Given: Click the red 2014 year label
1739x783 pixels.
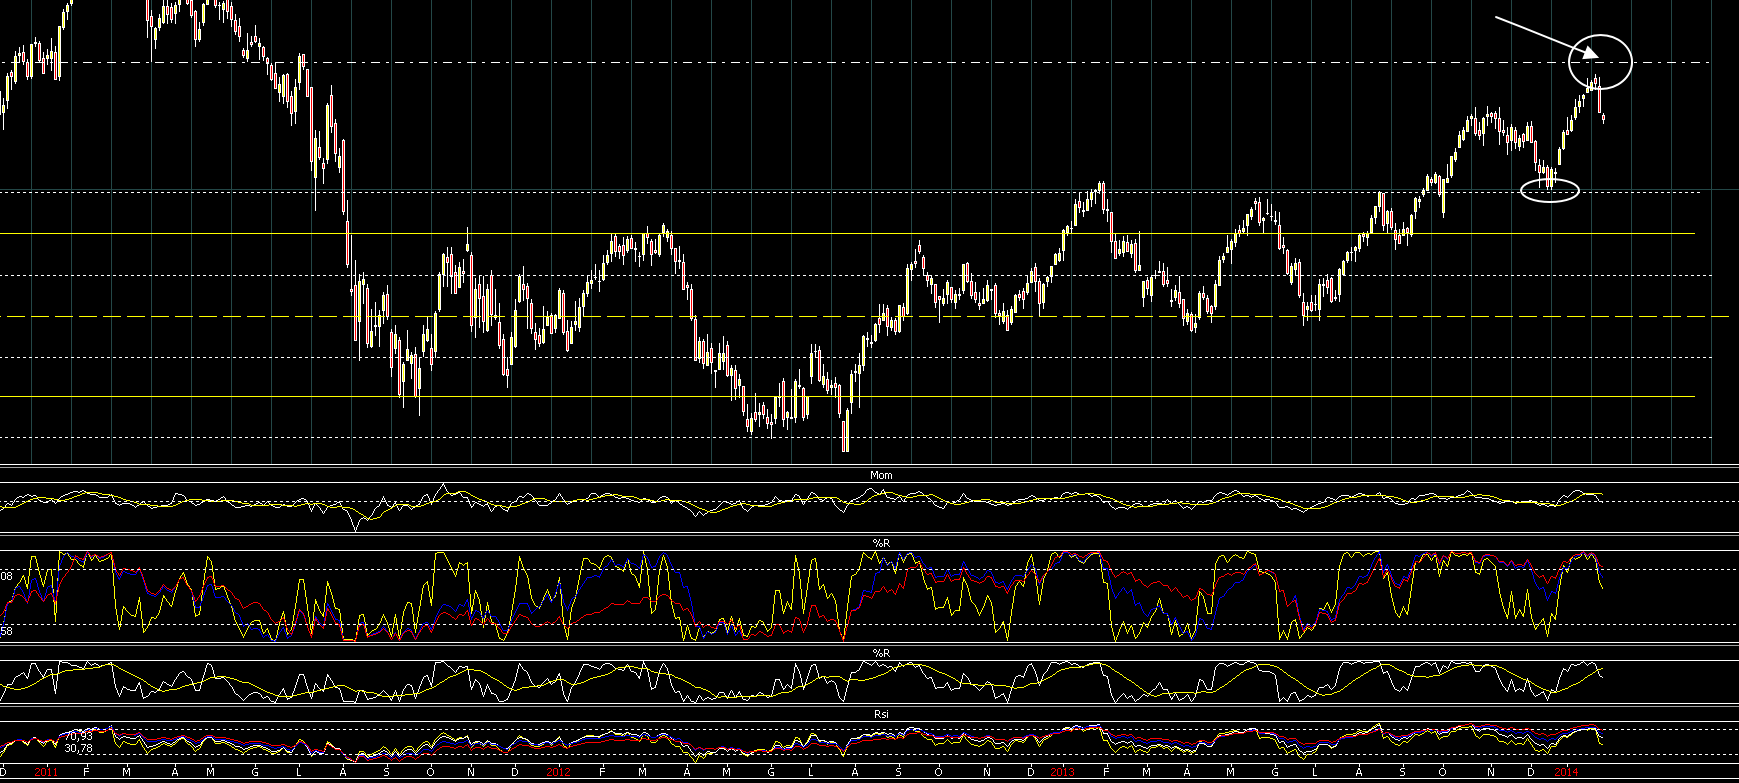Looking at the screenshot, I should tap(1566, 771).
